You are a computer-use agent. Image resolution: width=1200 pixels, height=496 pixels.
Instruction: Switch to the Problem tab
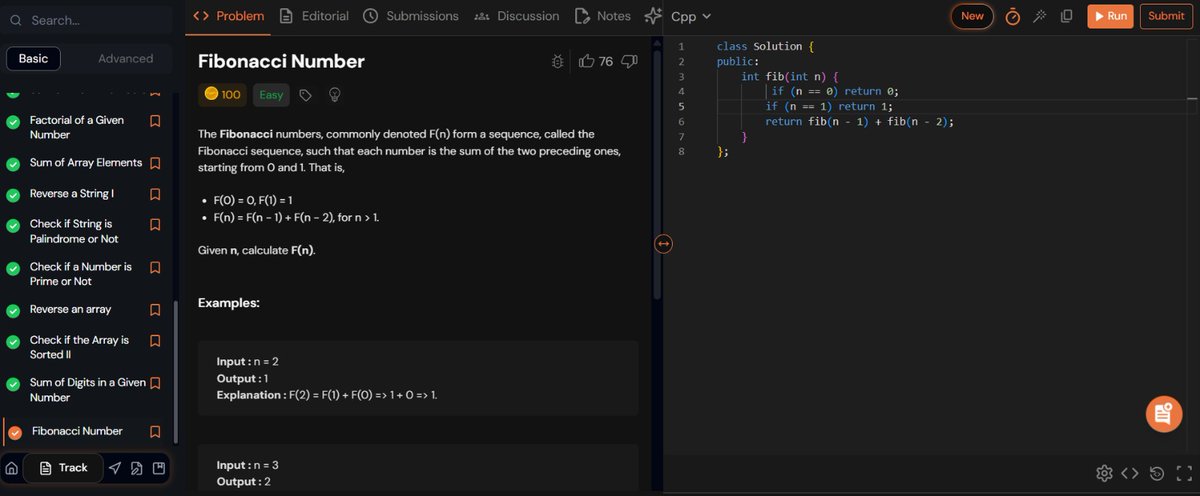point(229,16)
